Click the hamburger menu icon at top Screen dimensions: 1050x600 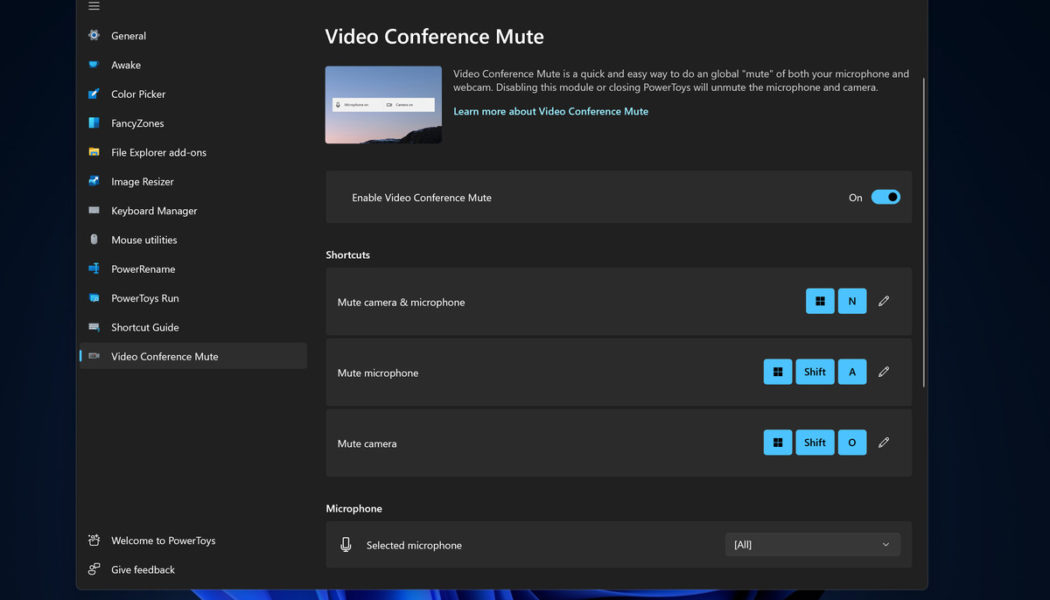[x=94, y=6]
